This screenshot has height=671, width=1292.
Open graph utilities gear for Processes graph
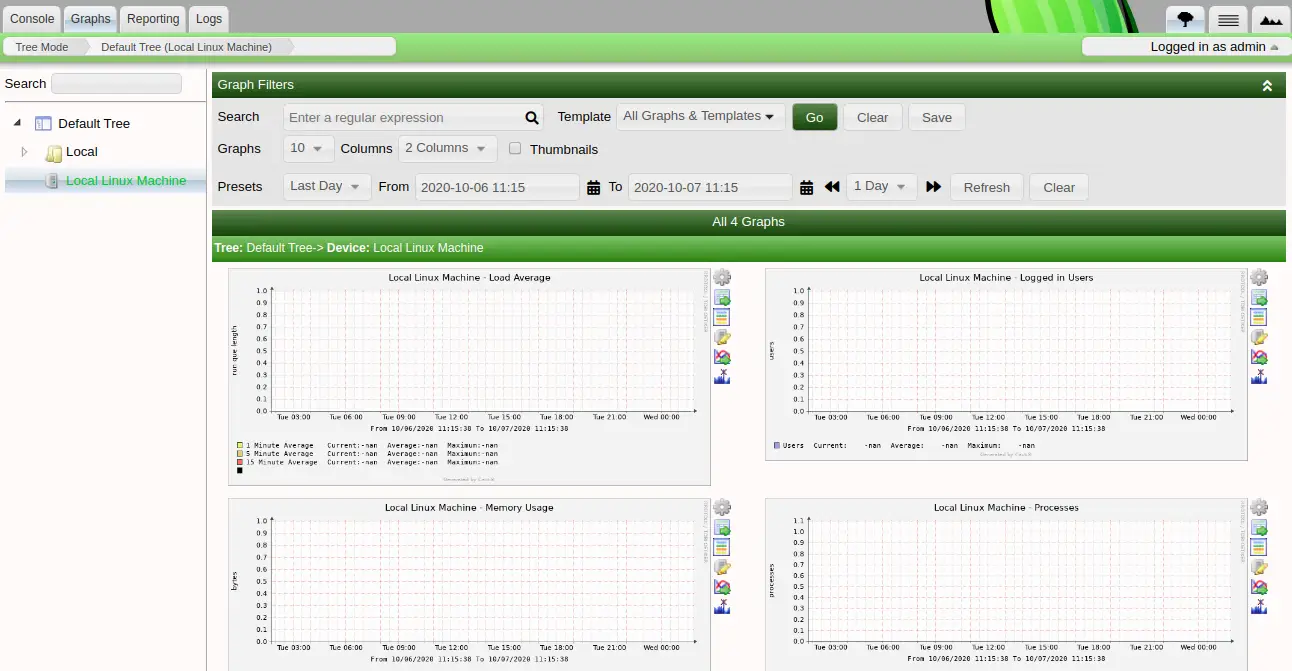(1259, 508)
